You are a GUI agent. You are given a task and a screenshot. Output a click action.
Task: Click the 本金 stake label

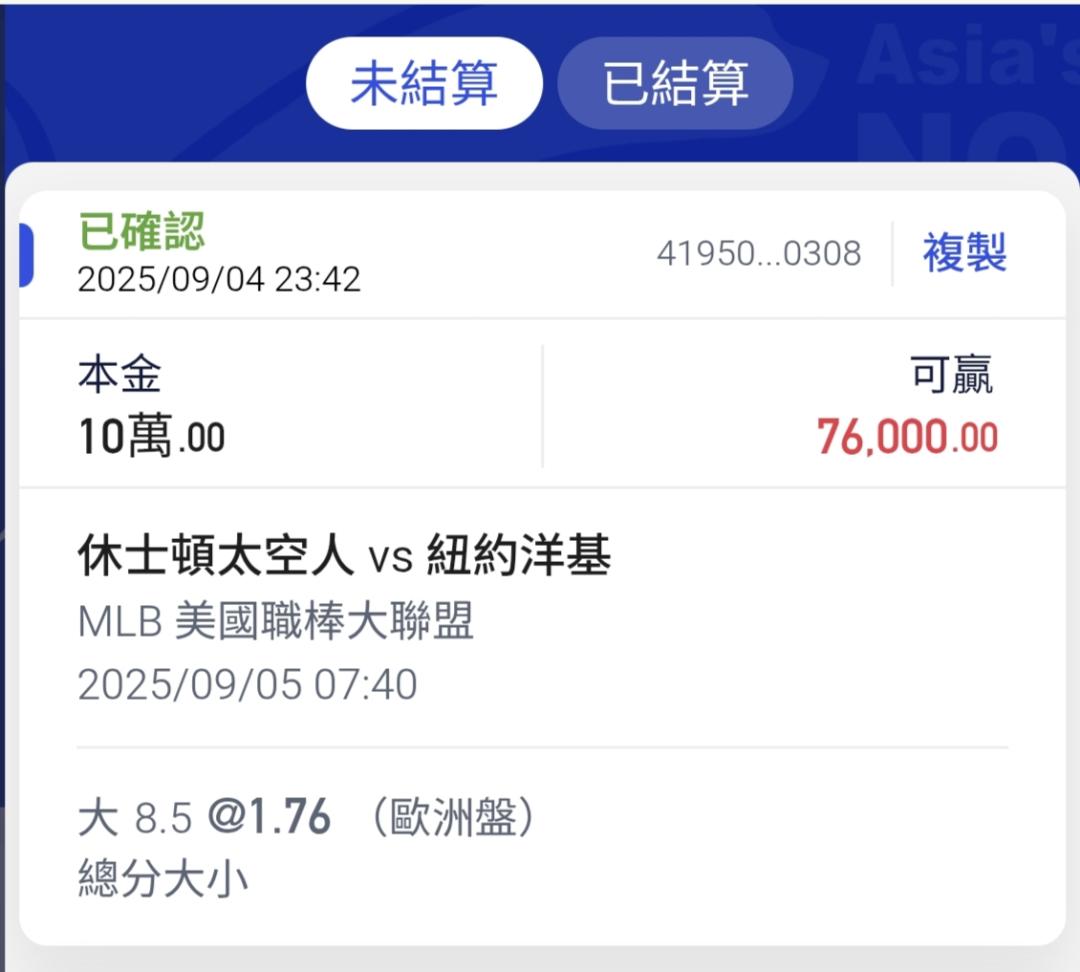point(120,374)
